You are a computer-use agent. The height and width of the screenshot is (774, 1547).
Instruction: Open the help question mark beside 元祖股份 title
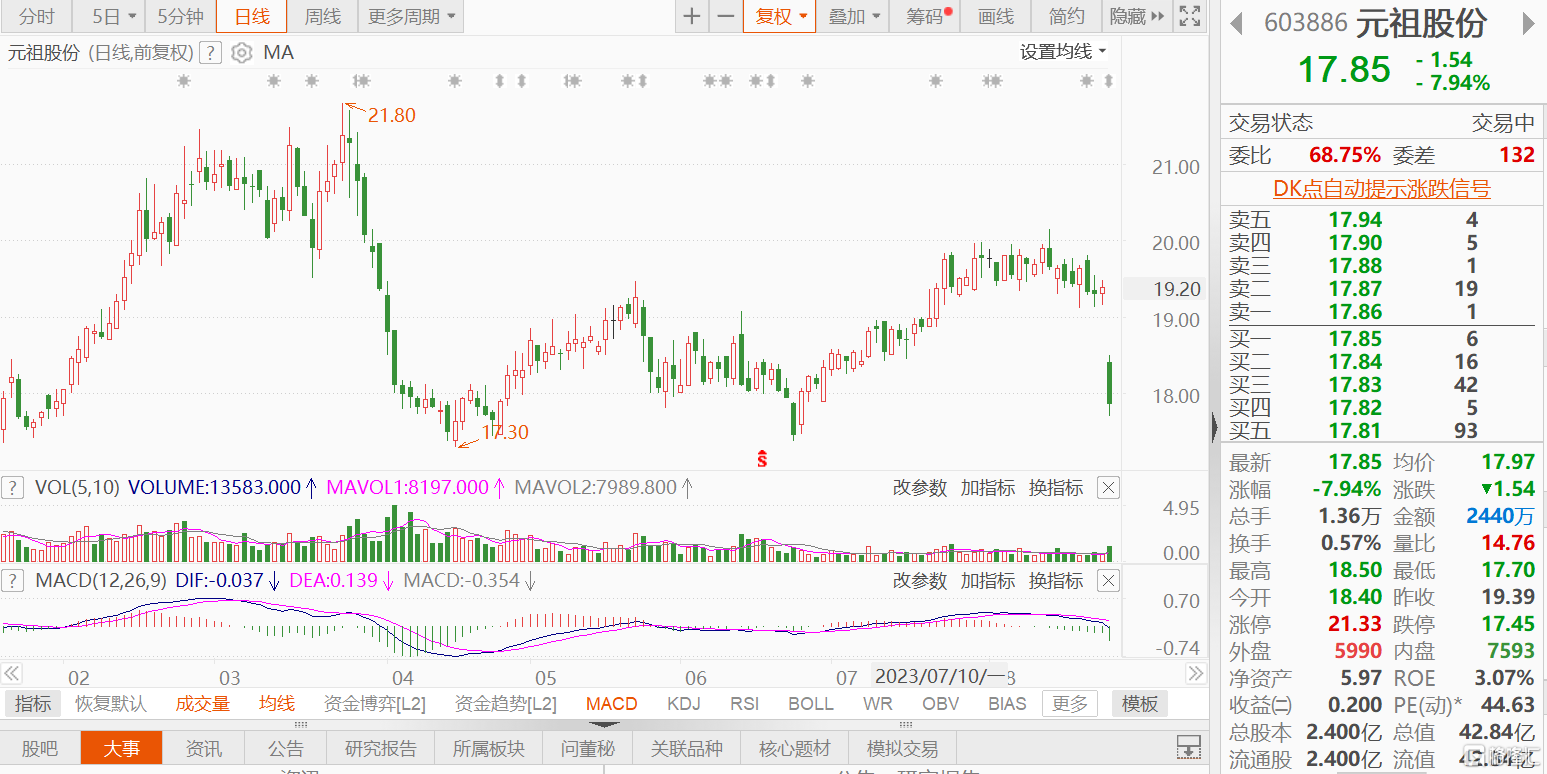point(210,53)
